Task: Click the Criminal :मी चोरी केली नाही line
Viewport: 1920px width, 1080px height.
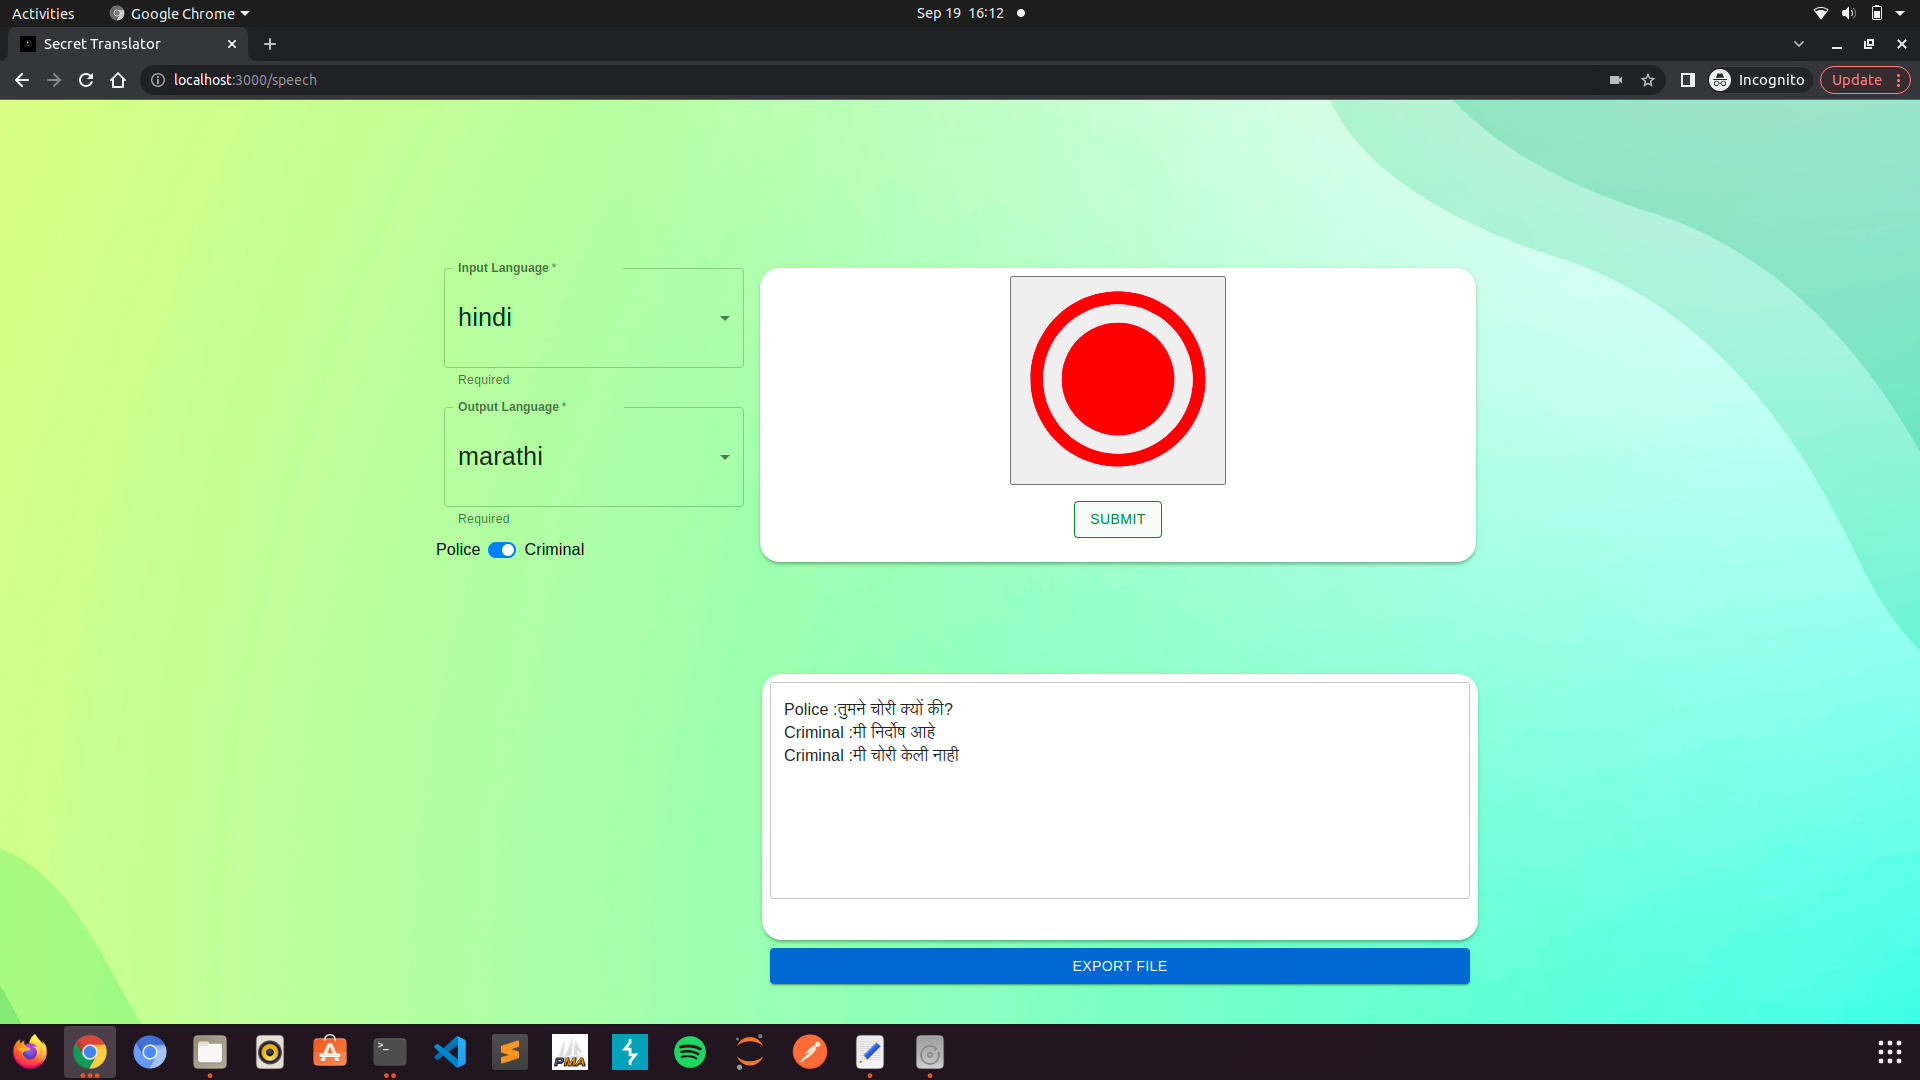Action: [x=871, y=755]
